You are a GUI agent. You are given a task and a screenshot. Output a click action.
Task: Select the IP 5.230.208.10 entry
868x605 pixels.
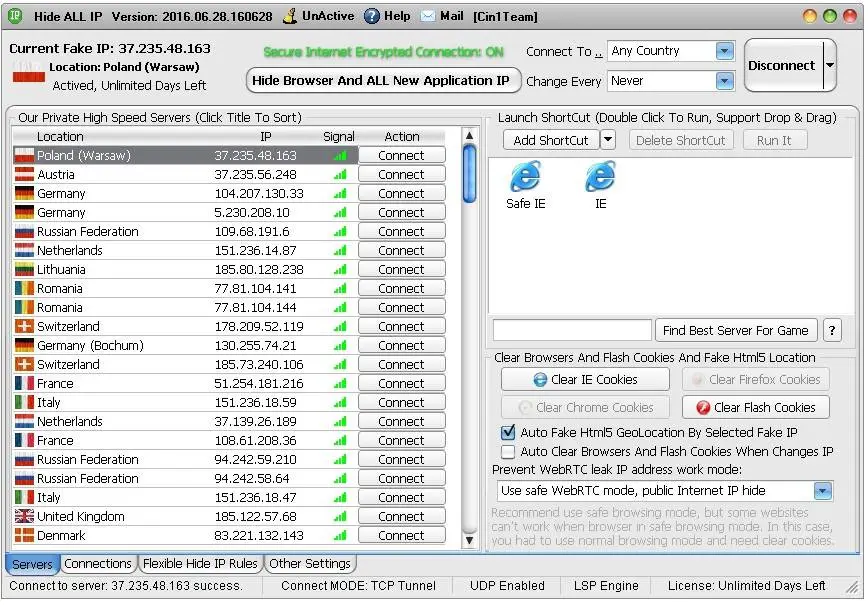click(252, 213)
